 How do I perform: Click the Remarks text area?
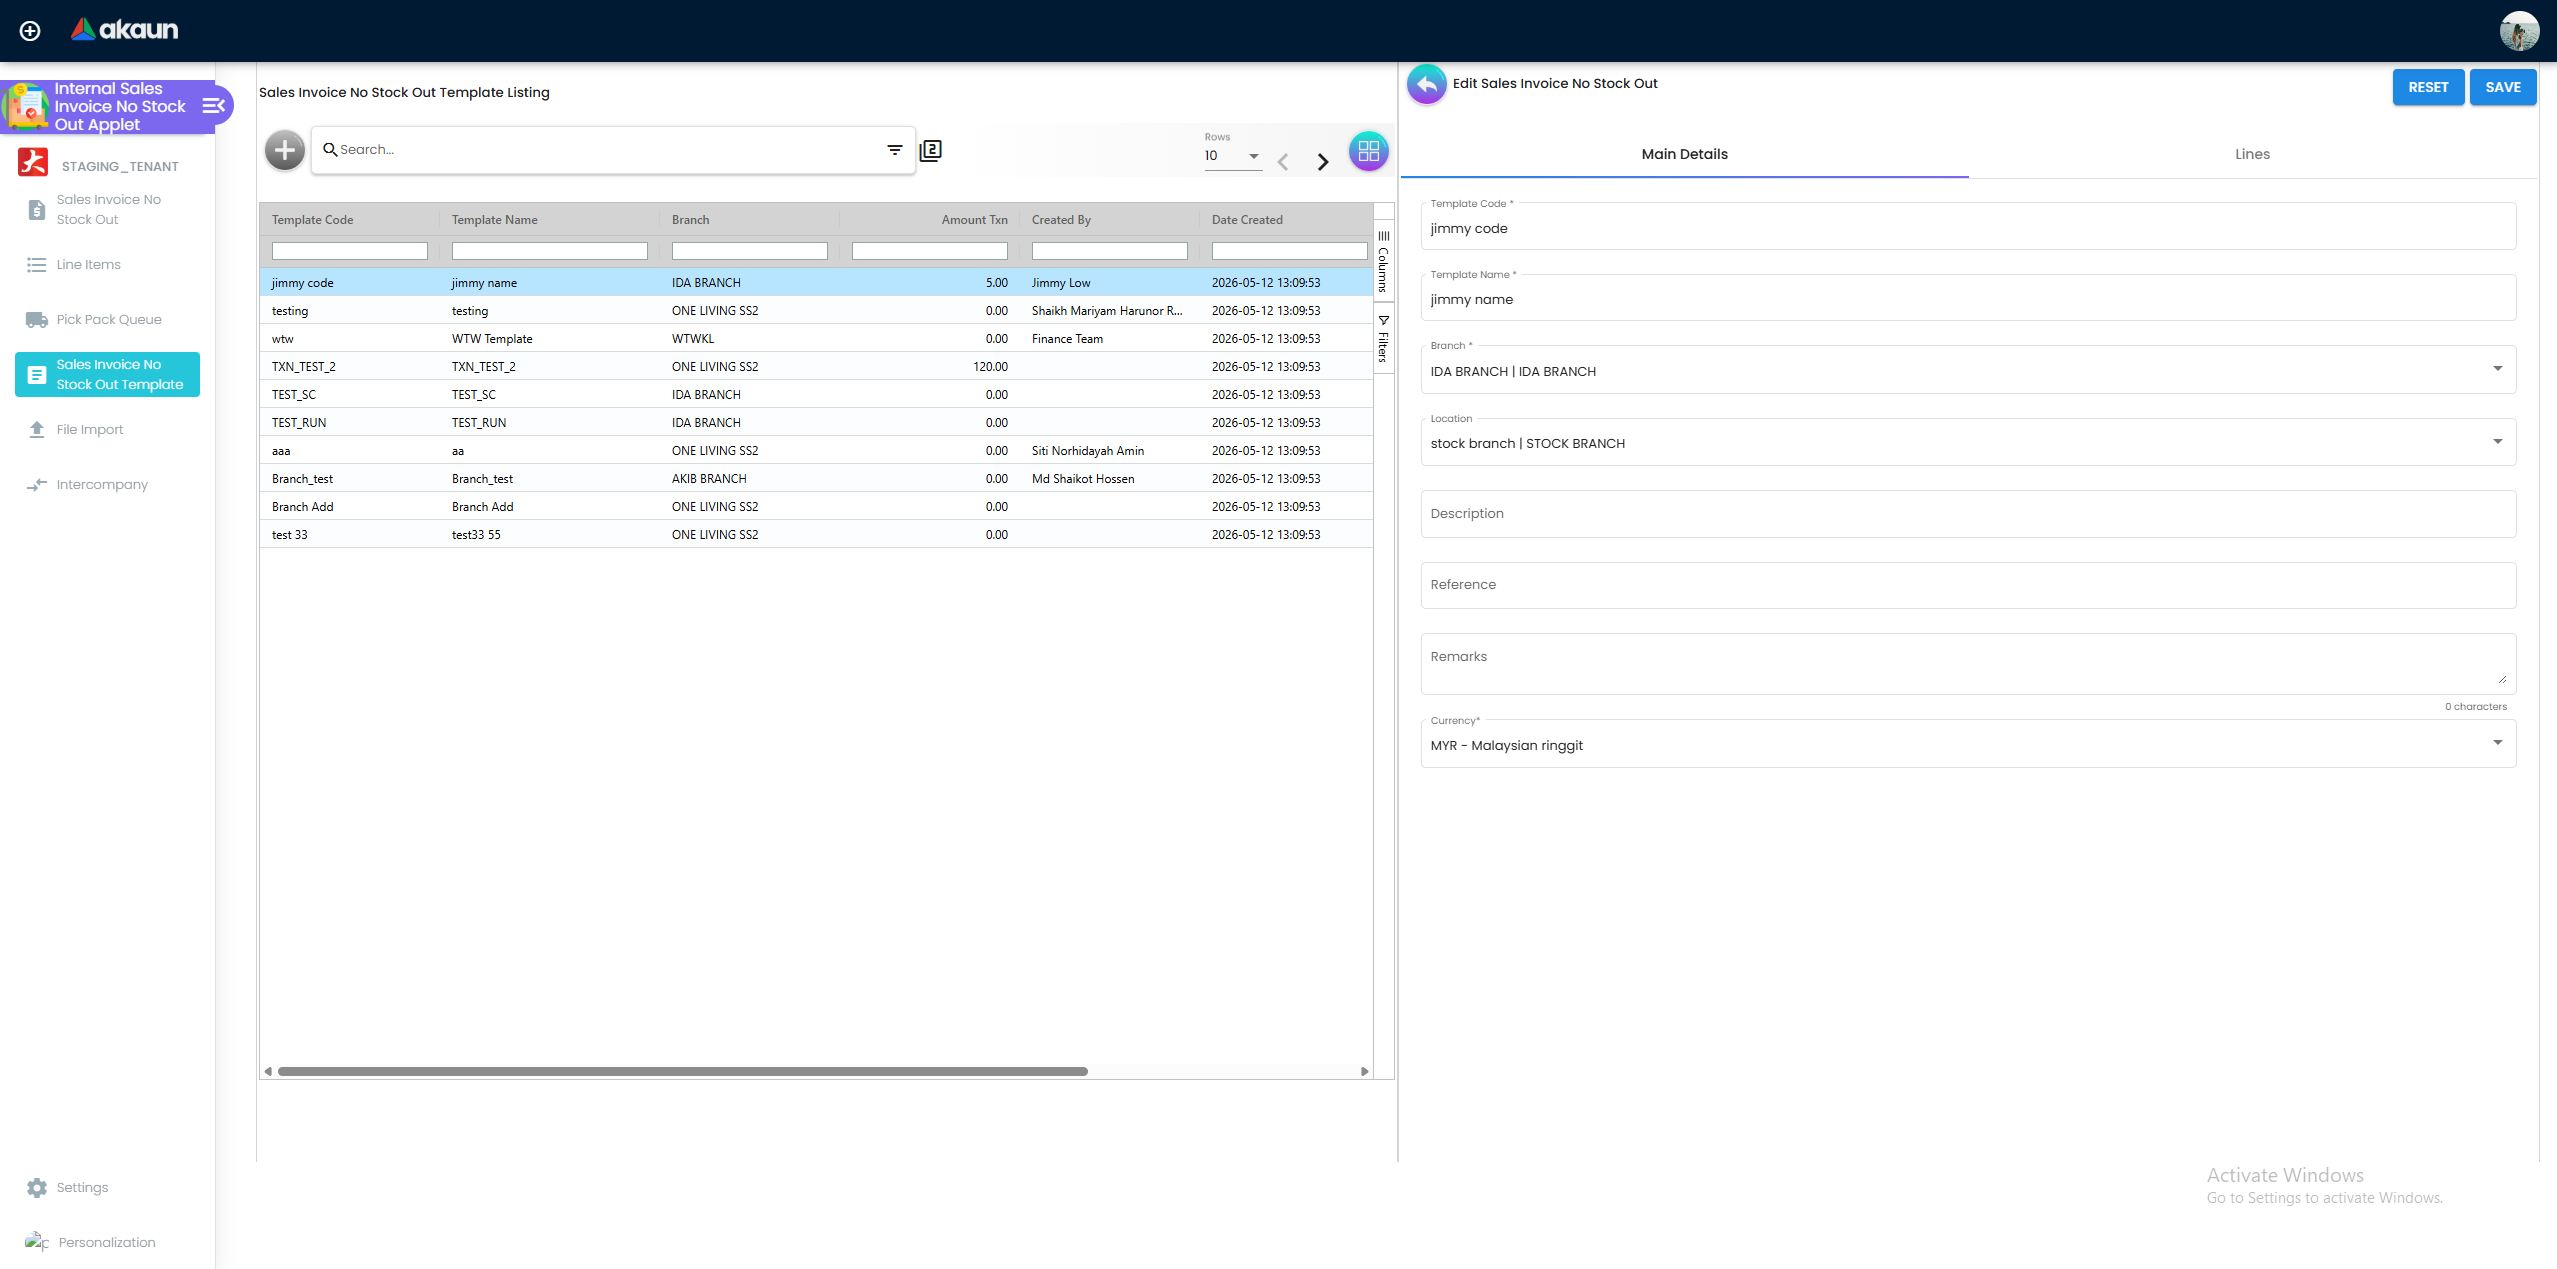coord(1968,663)
